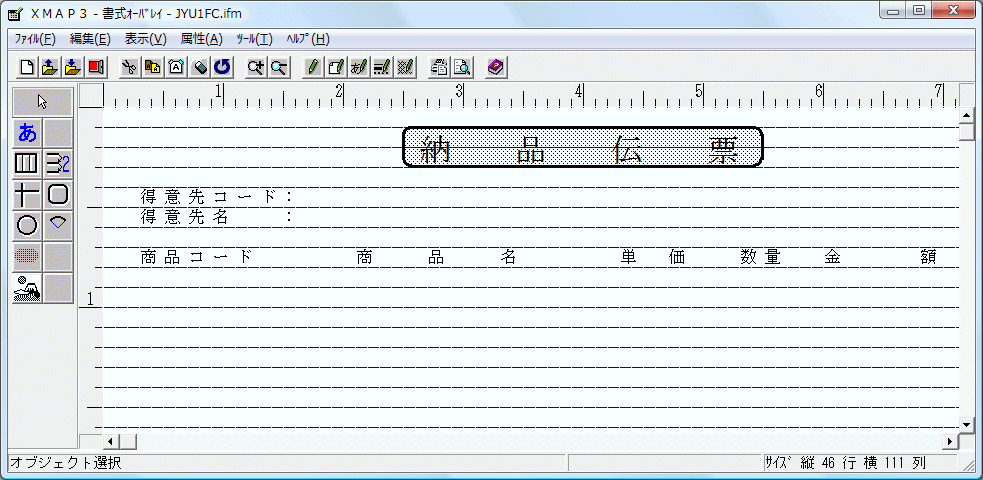Click the red exit door icon

coord(95,67)
